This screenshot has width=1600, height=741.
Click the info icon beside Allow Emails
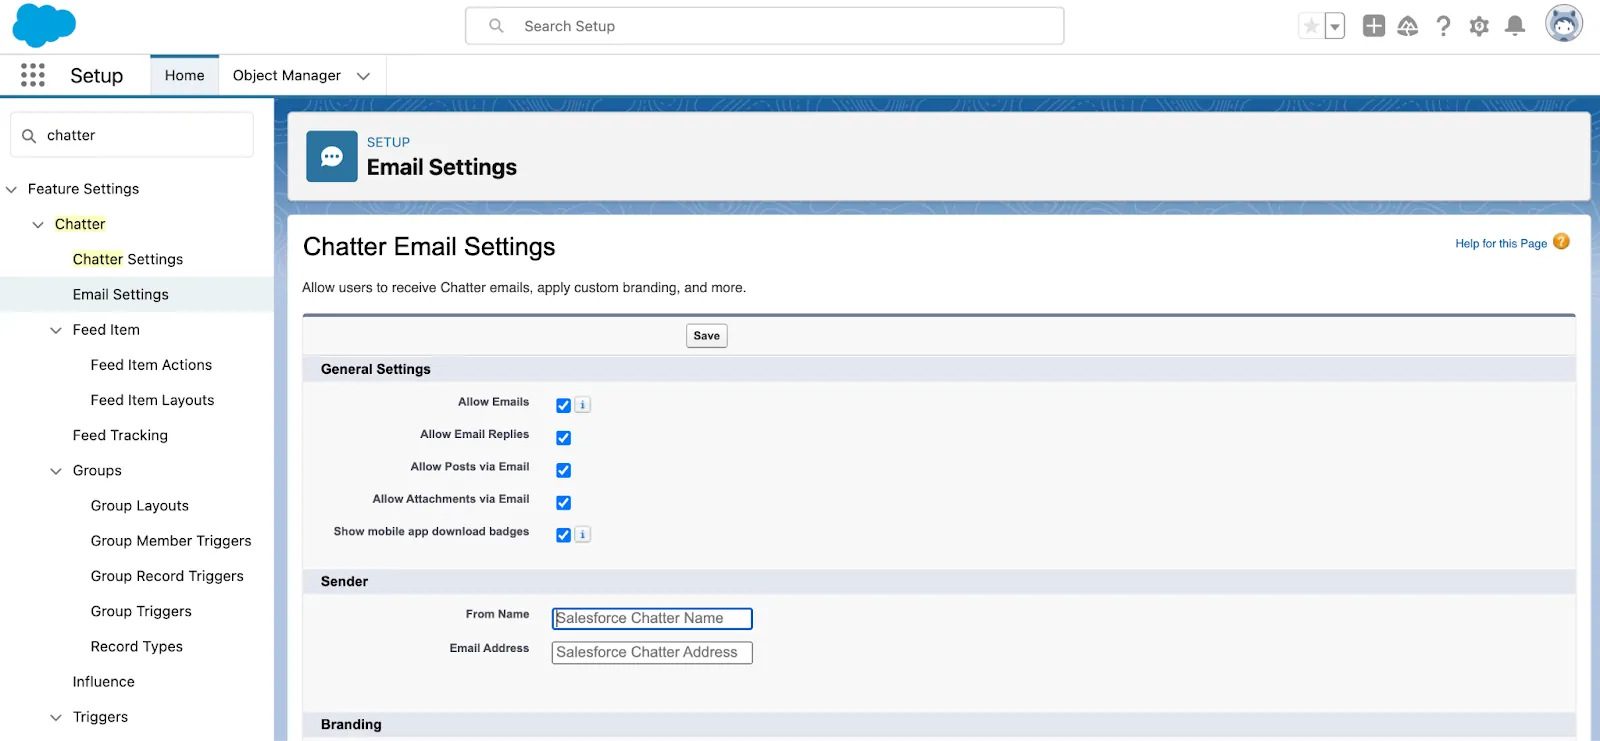583,405
